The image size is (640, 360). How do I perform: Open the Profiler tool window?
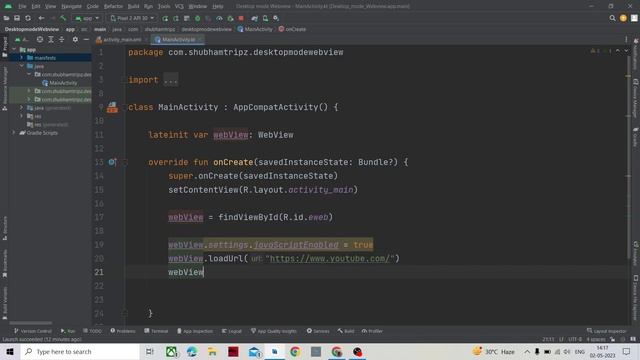pyautogui.click(x=372, y=331)
